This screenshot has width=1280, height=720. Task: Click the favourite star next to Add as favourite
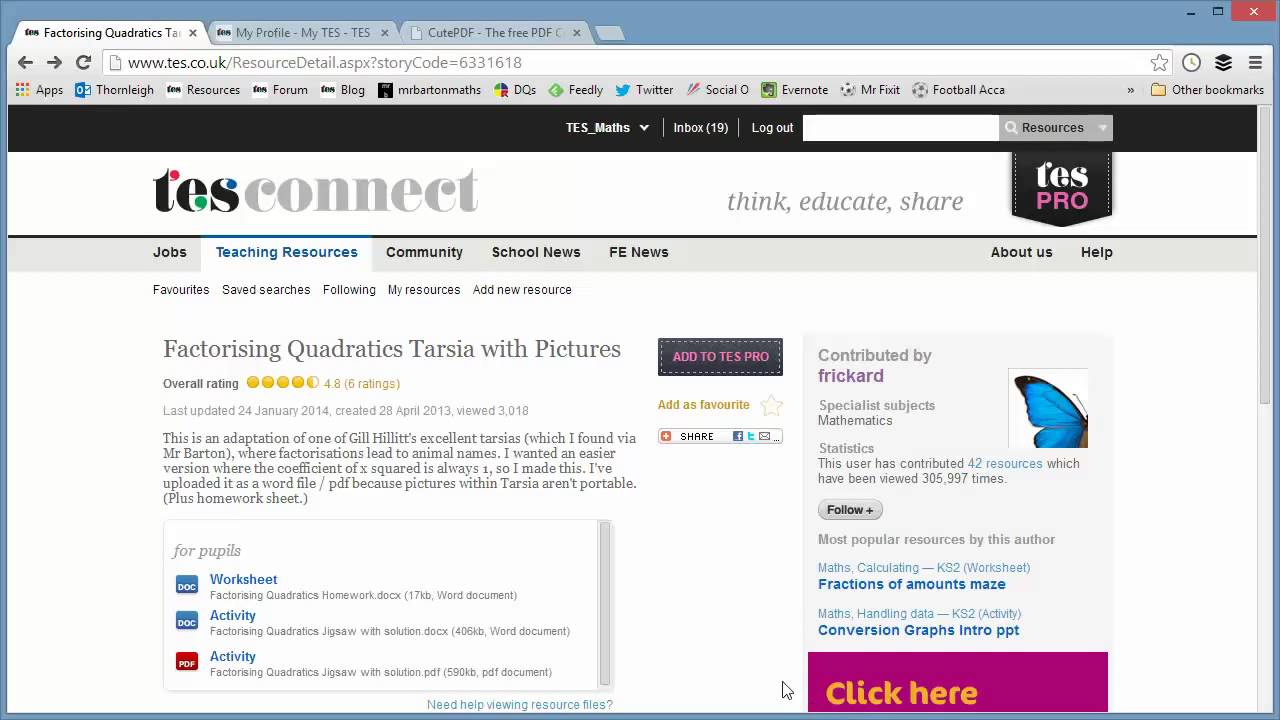click(771, 405)
